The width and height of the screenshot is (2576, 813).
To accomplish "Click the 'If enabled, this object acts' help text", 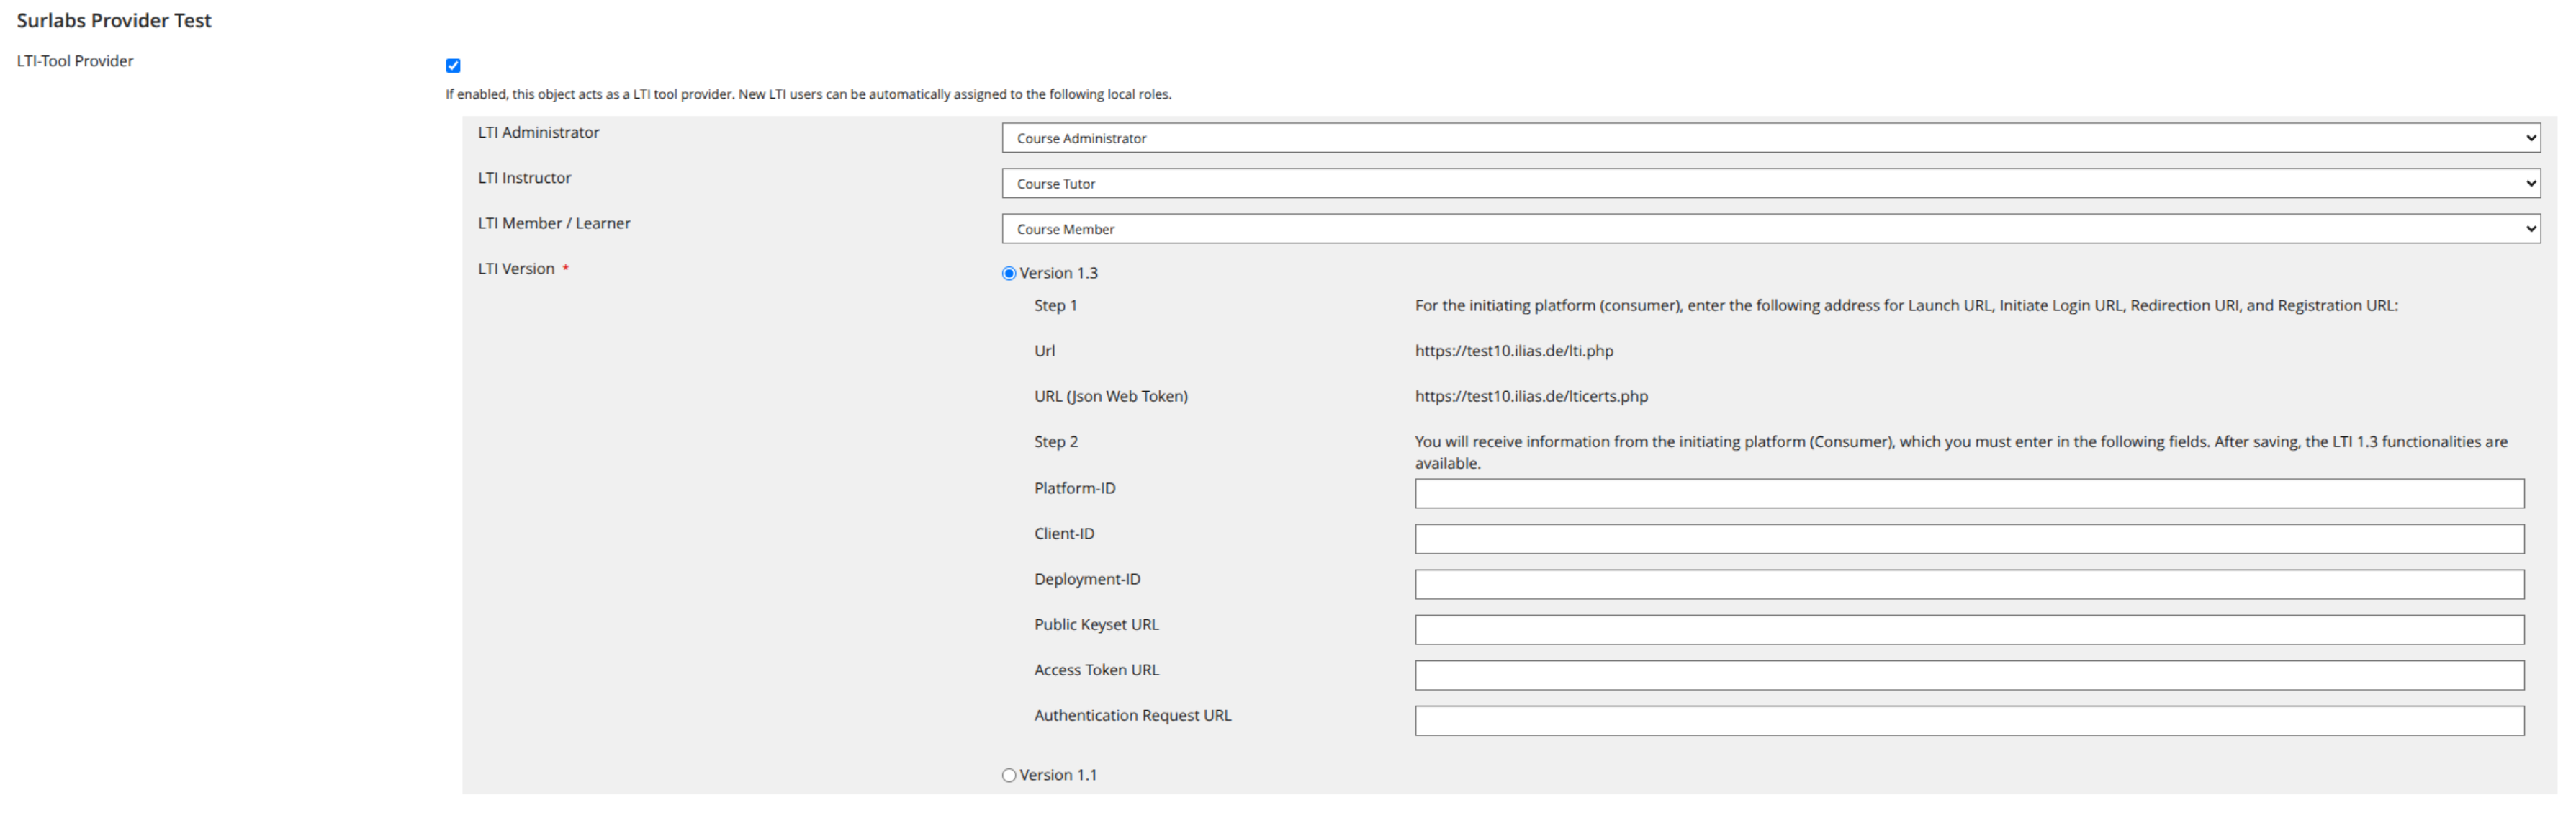I will pyautogui.click(x=808, y=95).
